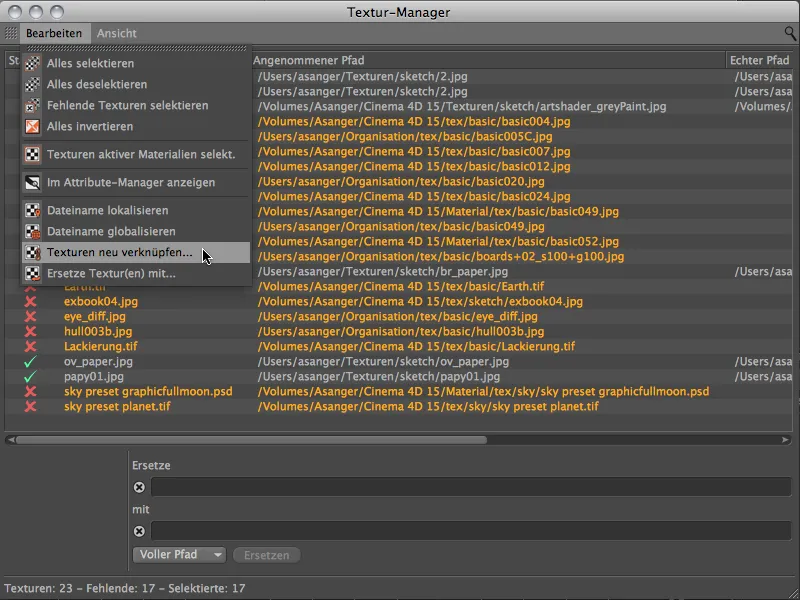
Task: Click the boards+02_s100+g100.jpg path
Action: 441,257
